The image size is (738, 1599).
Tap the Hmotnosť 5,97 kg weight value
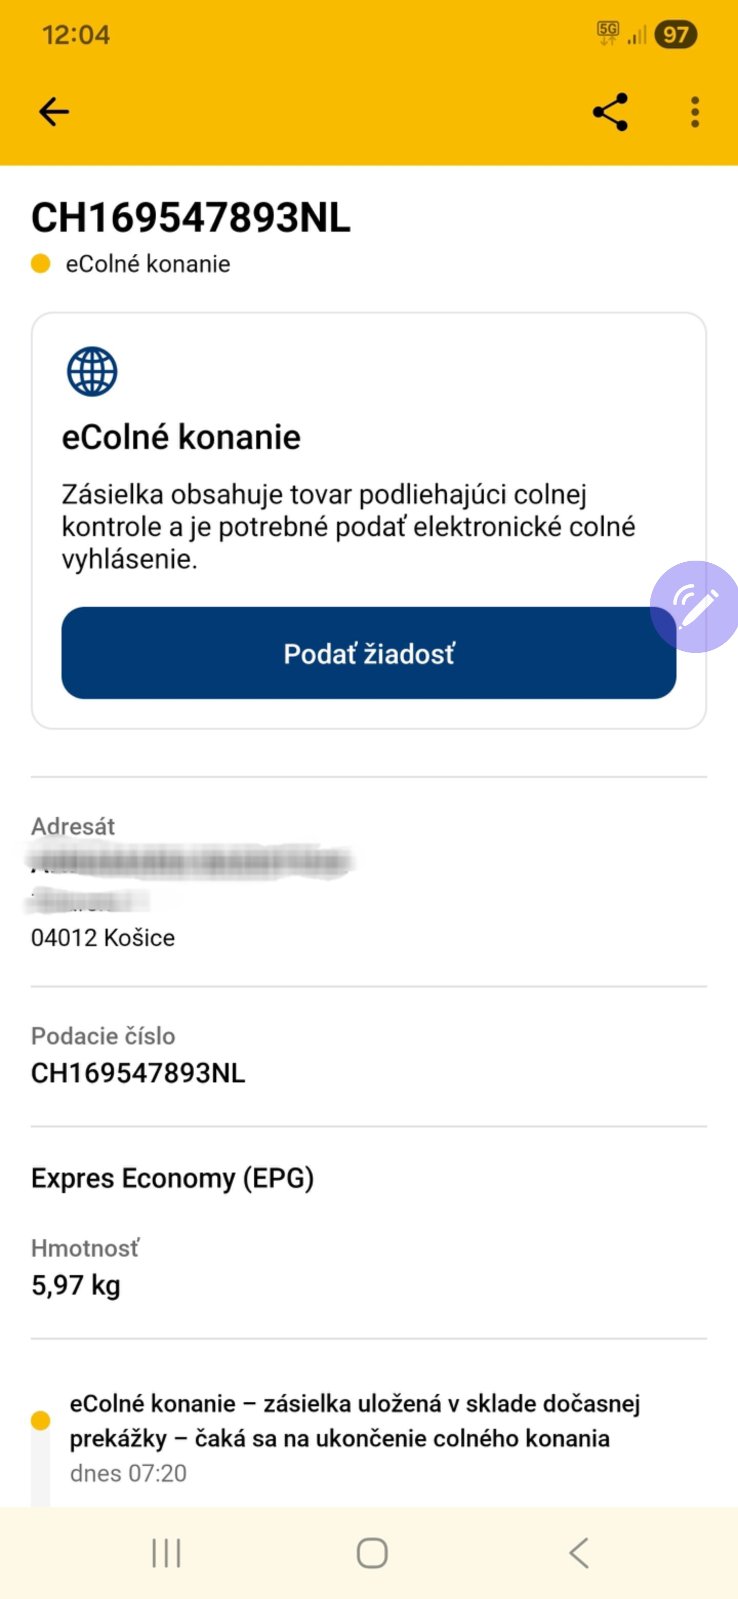tap(76, 1285)
